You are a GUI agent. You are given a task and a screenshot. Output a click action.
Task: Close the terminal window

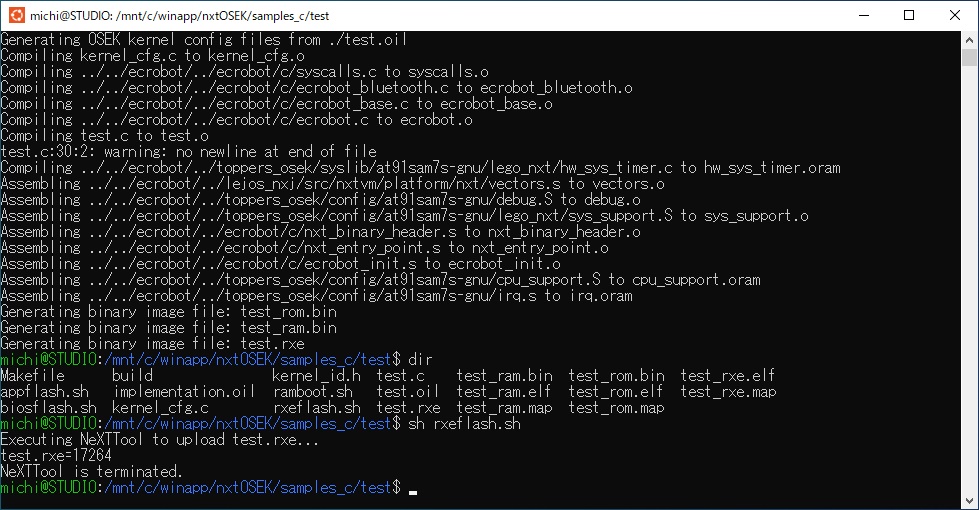pyautogui.click(x=955, y=16)
